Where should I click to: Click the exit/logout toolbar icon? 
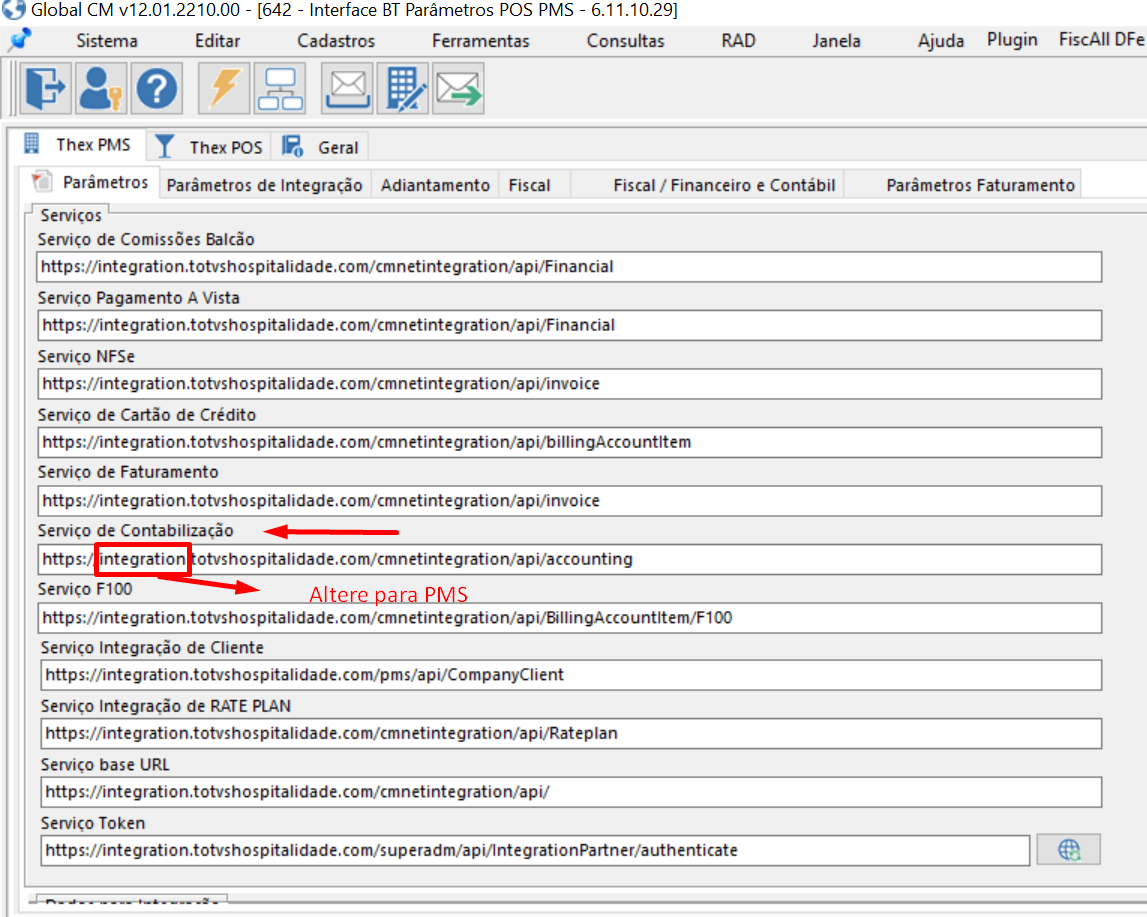[x=44, y=88]
